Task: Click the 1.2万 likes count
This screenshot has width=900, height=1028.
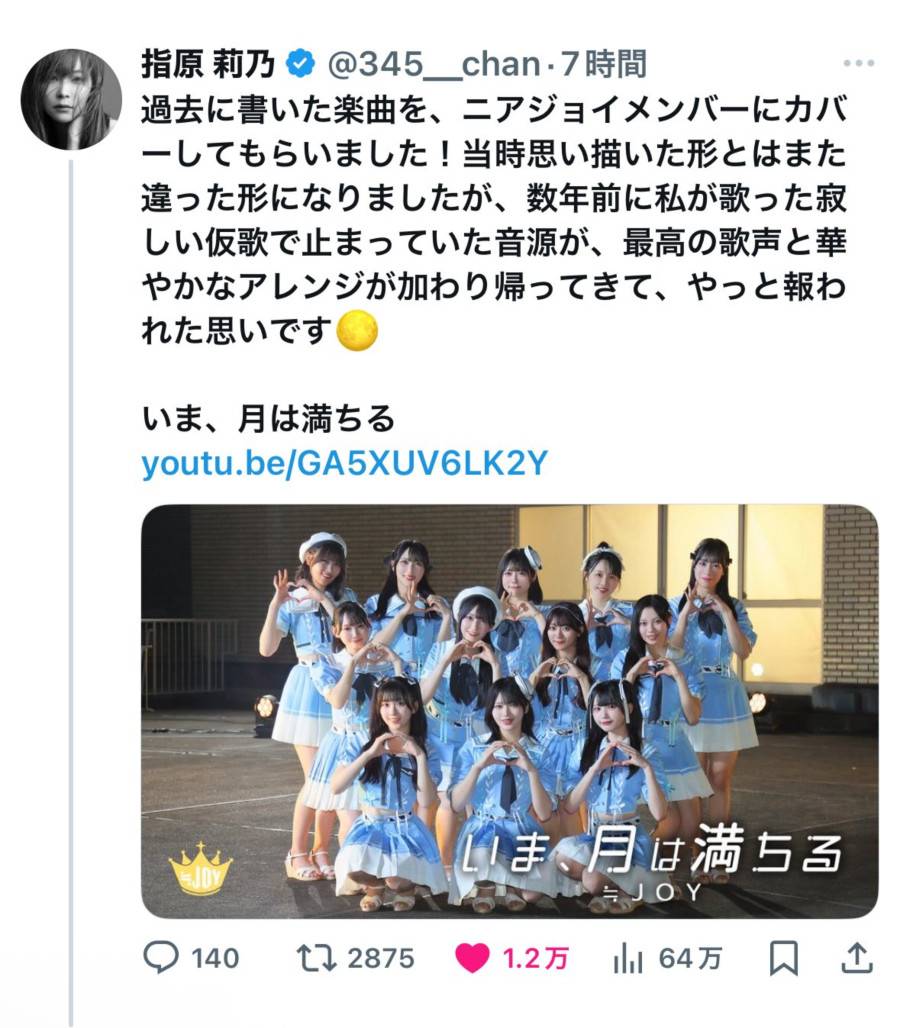Action: click(x=535, y=959)
